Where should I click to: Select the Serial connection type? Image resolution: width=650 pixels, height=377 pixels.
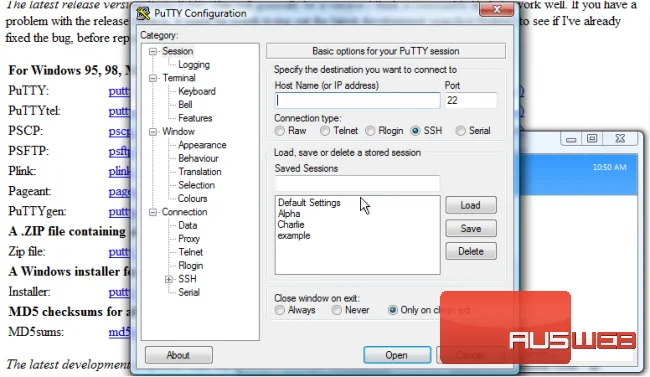click(460, 131)
